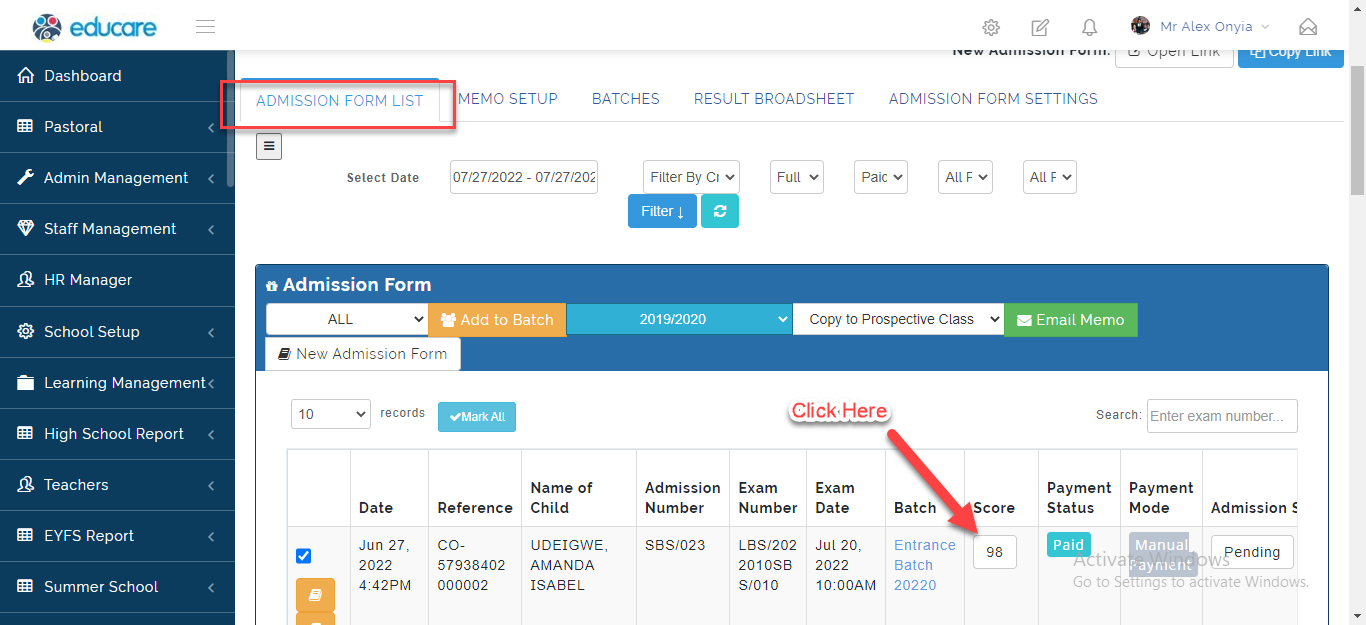Expand Admin Management sidebar submenu
The image size is (1366, 625).
pos(211,178)
